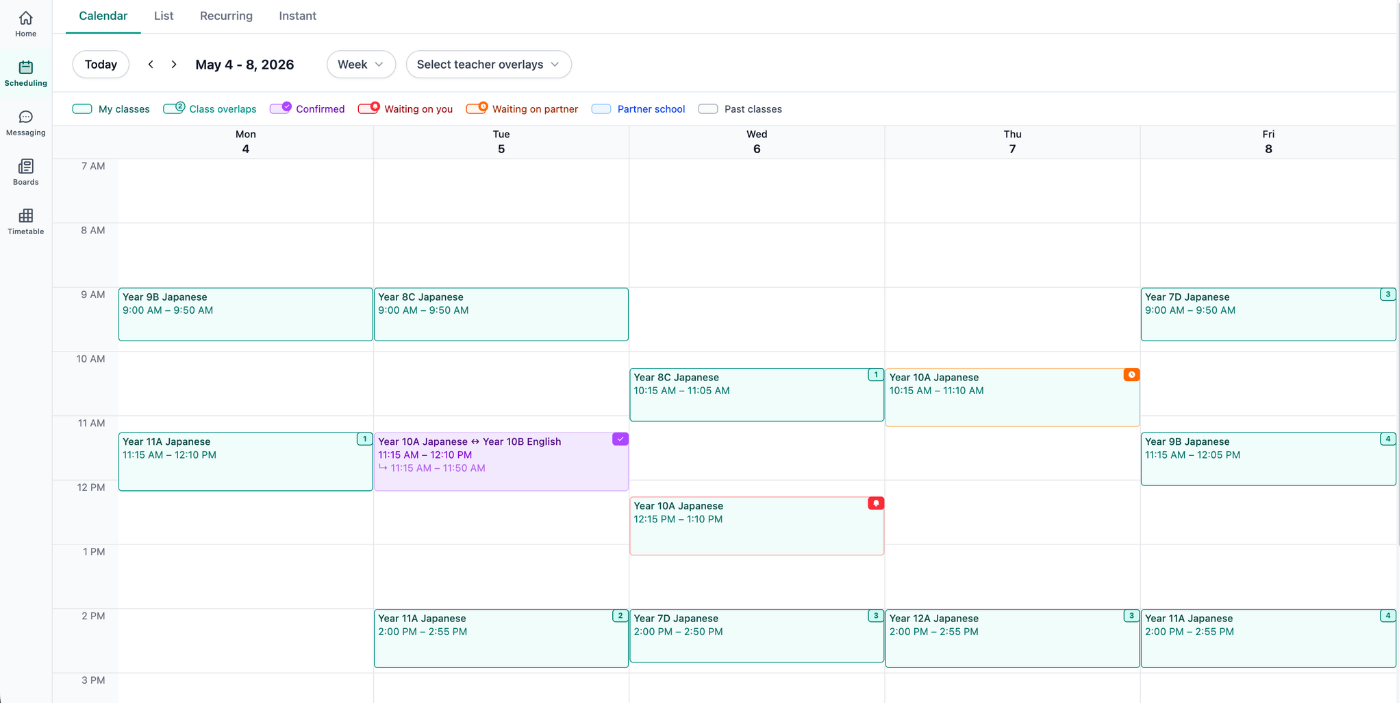Click the Today button

[101, 64]
